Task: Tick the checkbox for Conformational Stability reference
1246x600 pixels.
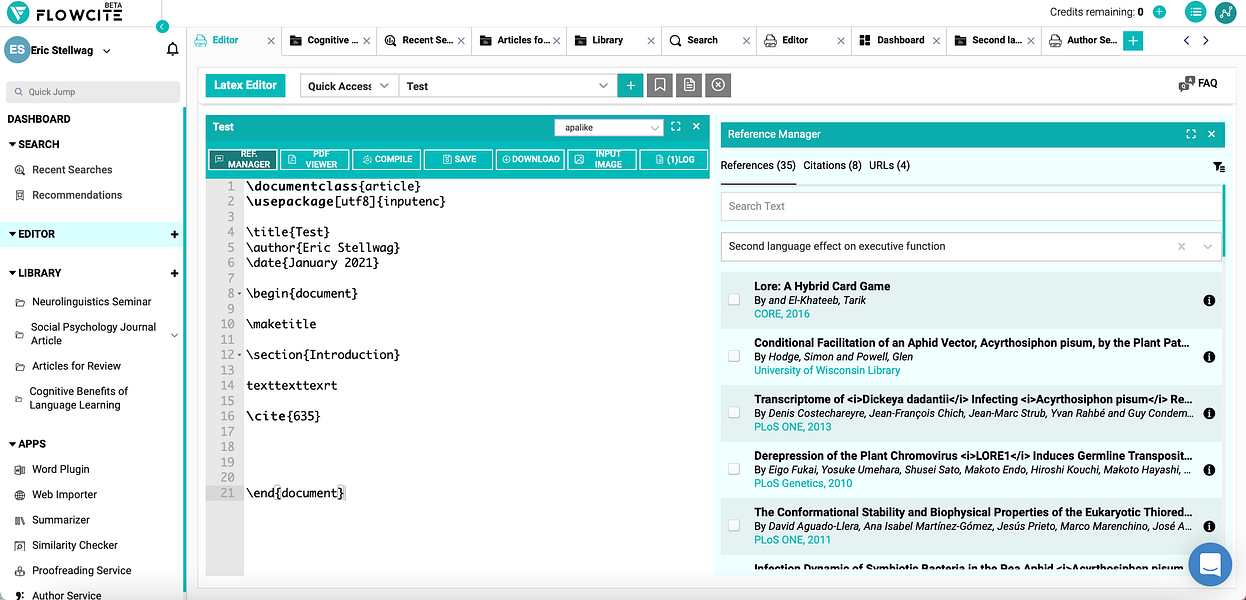Action: point(734,525)
